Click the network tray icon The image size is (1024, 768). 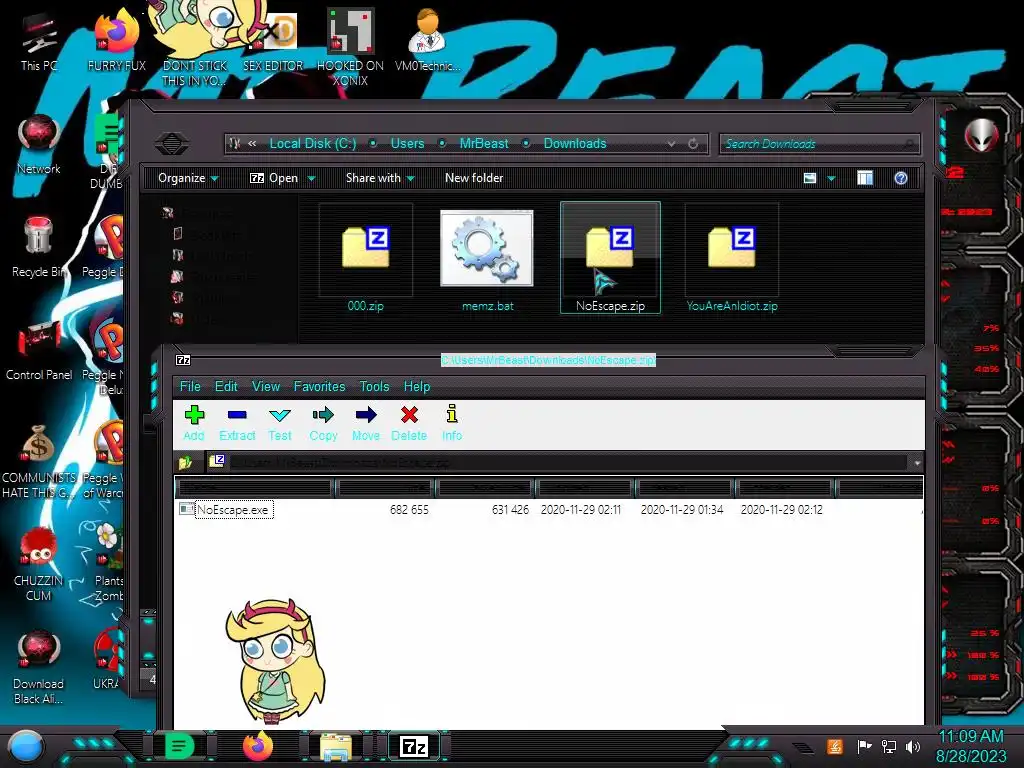click(x=889, y=746)
